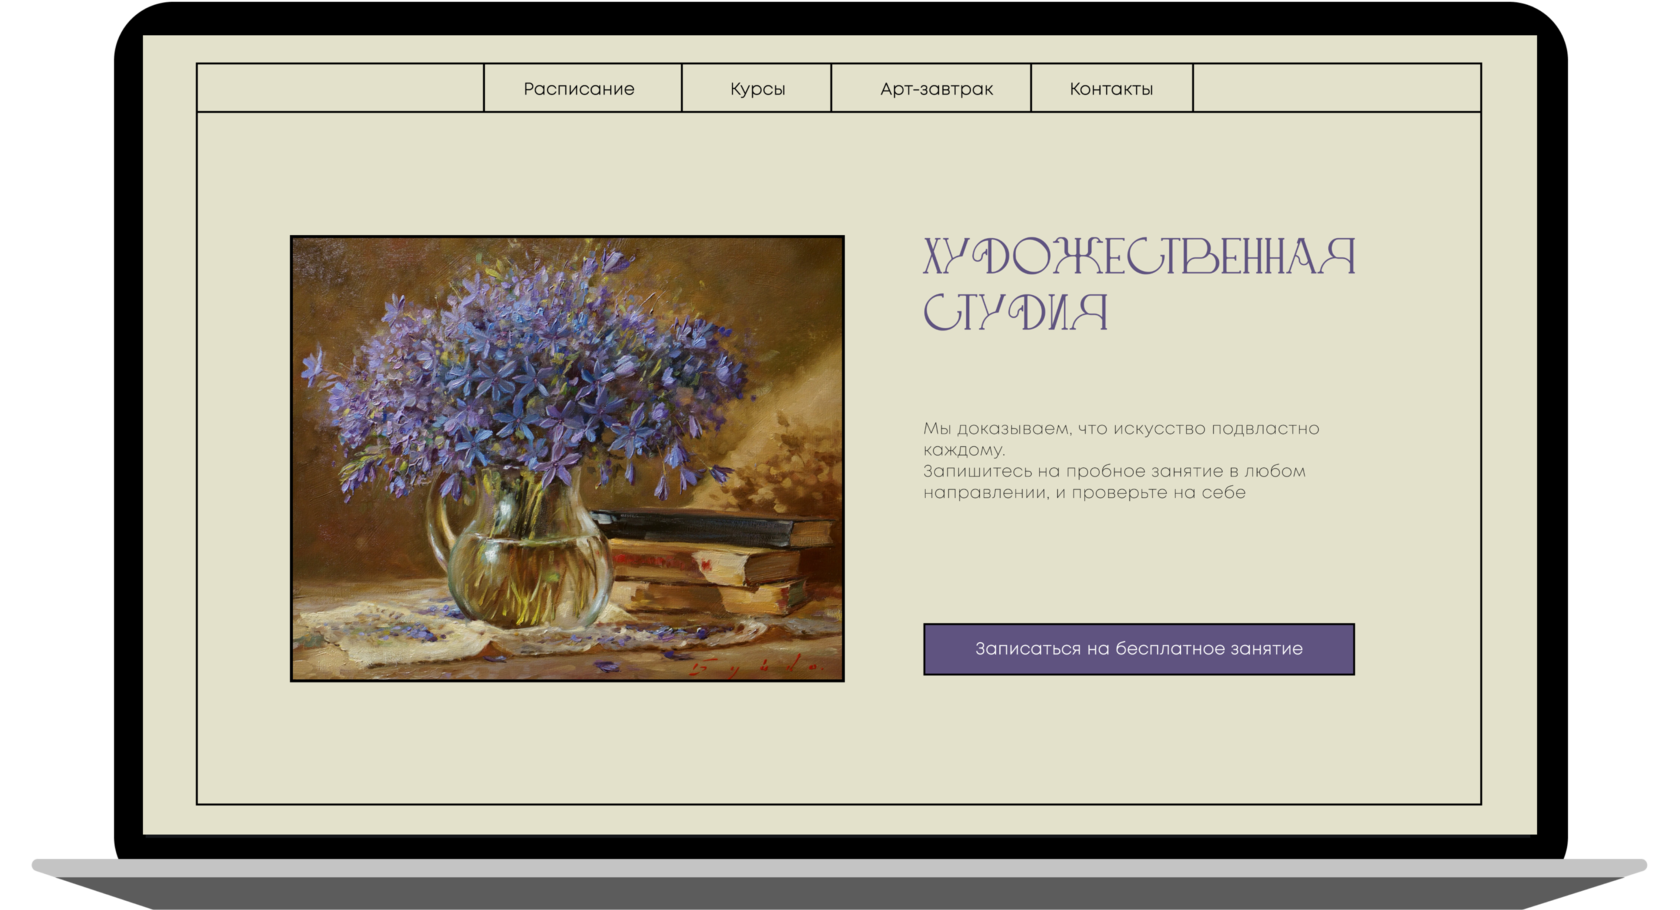
Task: Click the line starting with Мы доказываем
Action: (x=1120, y=428)
